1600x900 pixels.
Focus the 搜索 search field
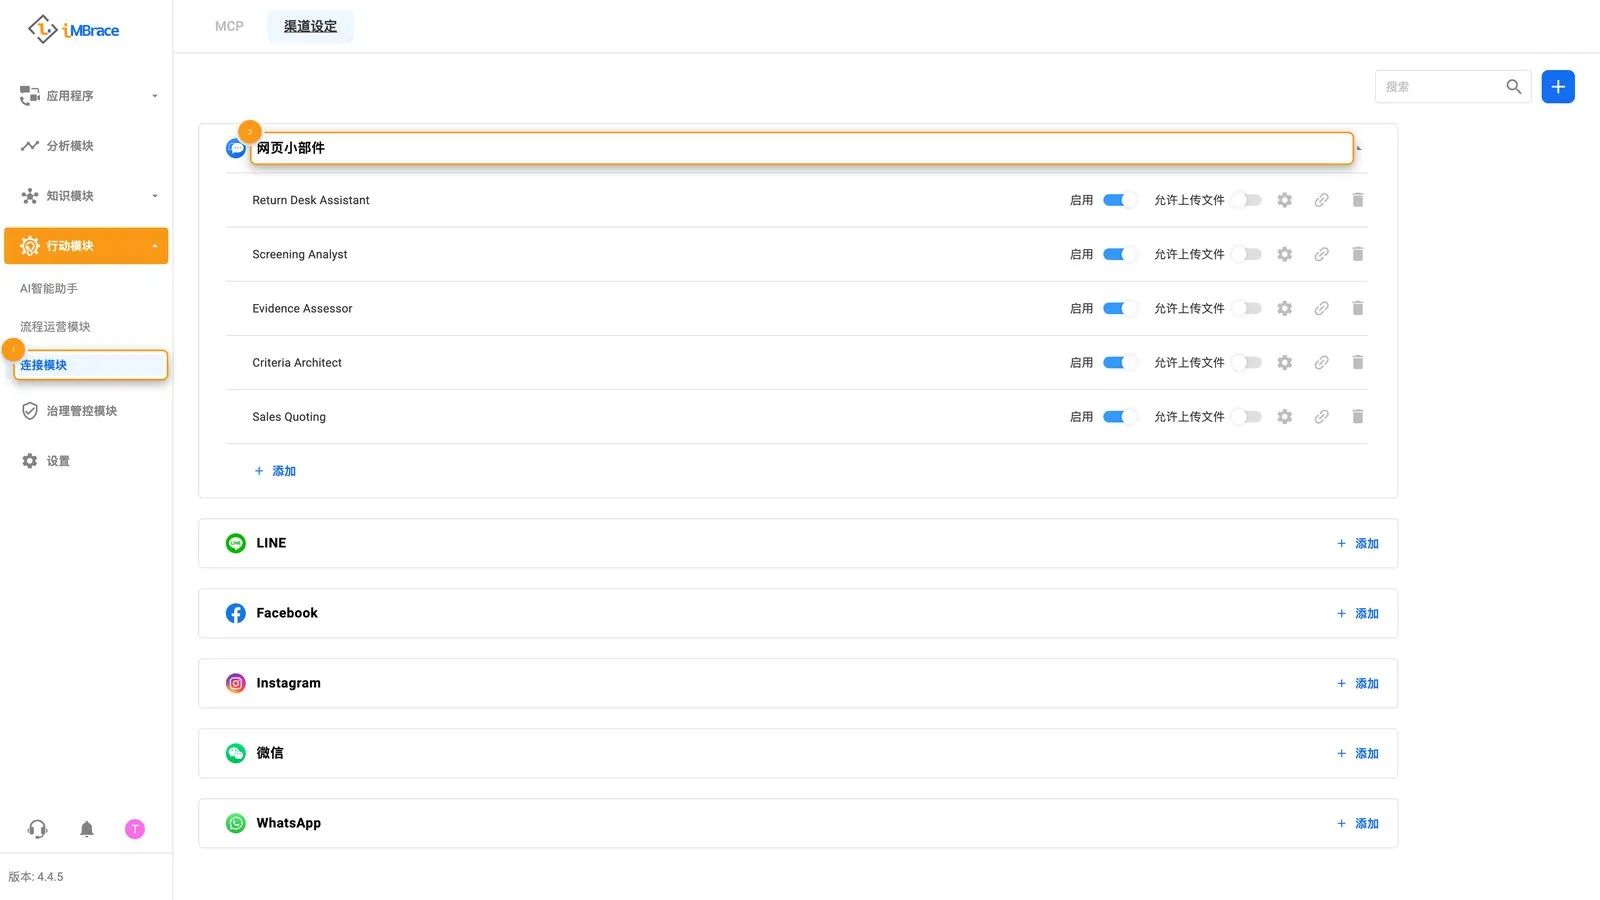tap(1440, 87)
